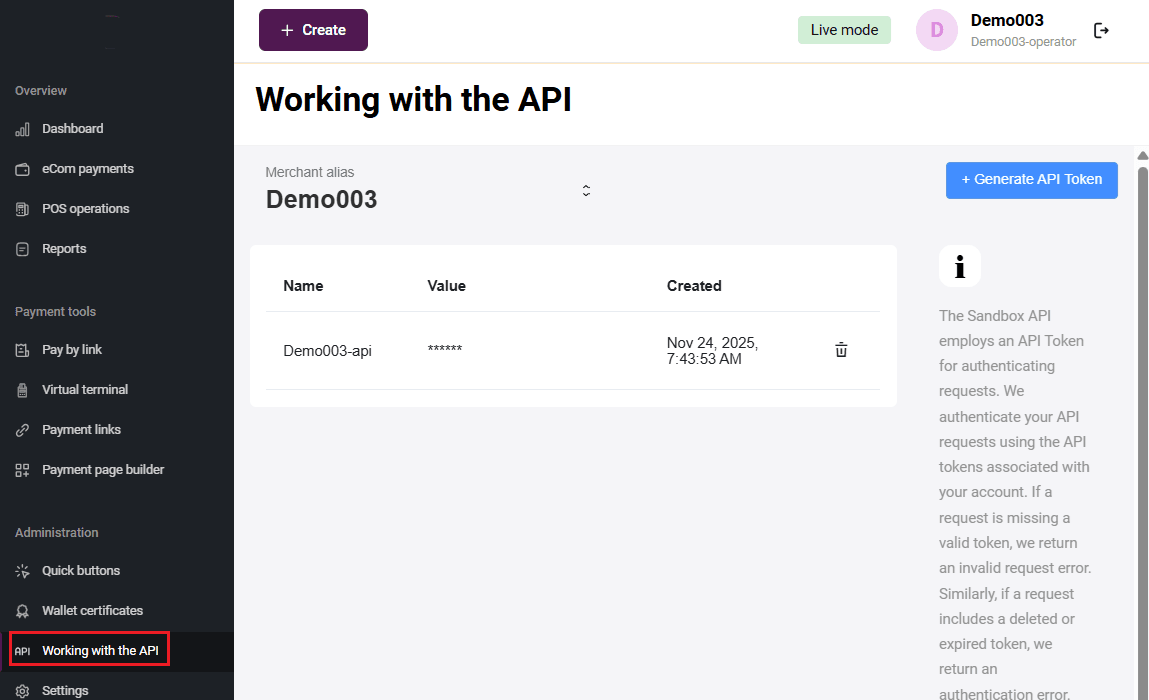The image size is (1149, 700).
Task: Go to Payment links in sidebar
Action: (81, 430)
